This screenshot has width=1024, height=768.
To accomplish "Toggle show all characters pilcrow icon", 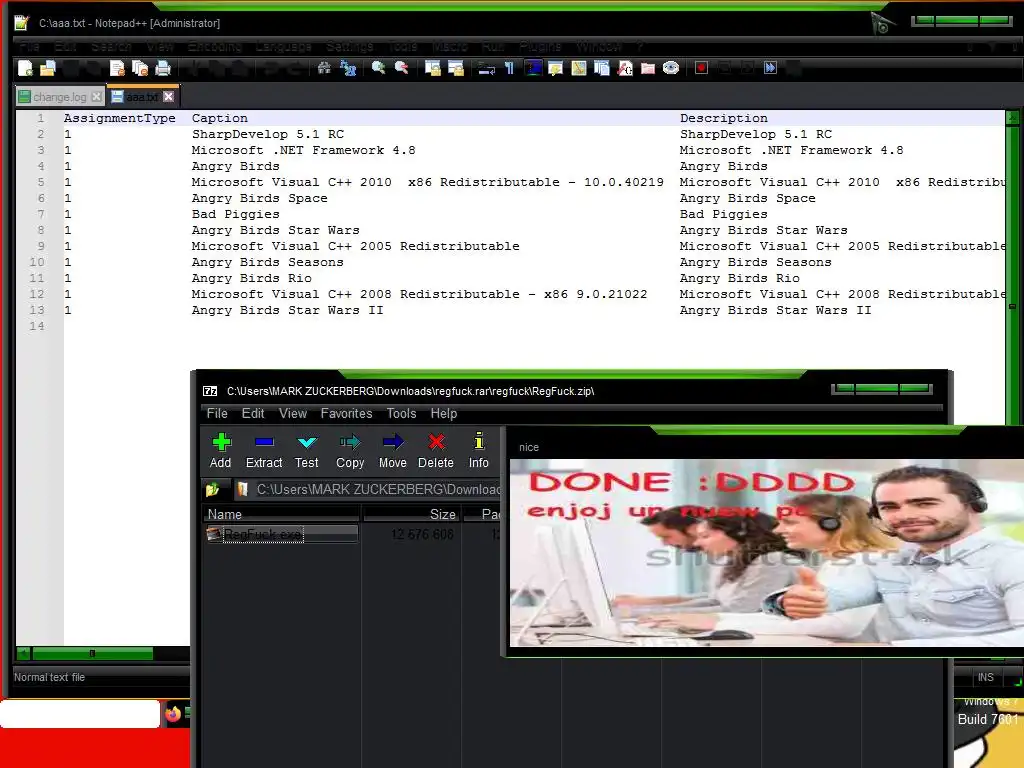I will click(509, 68).
